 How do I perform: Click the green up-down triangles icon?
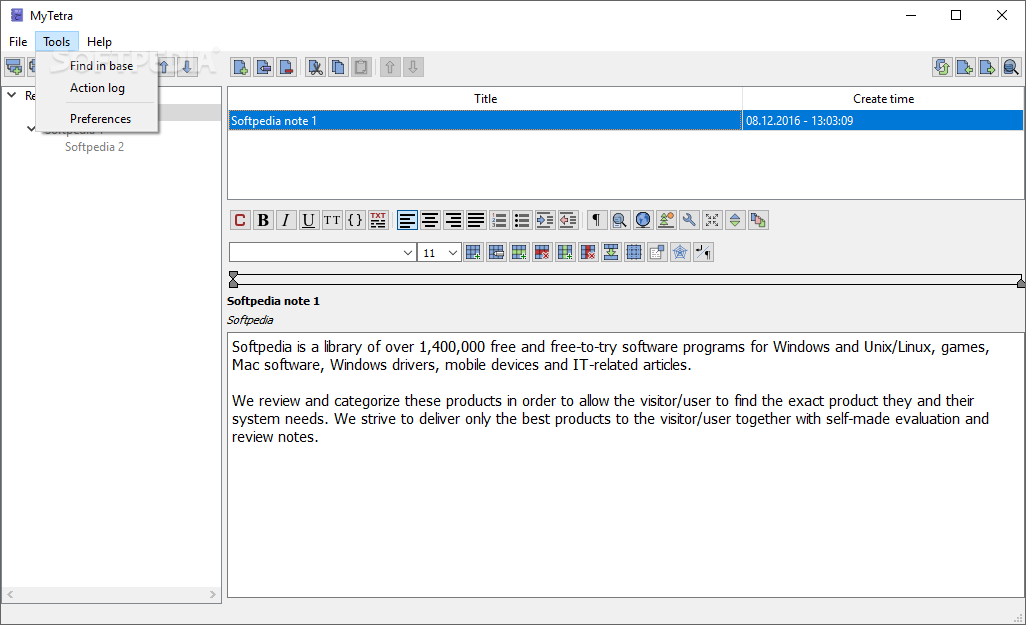coord(735,220)
